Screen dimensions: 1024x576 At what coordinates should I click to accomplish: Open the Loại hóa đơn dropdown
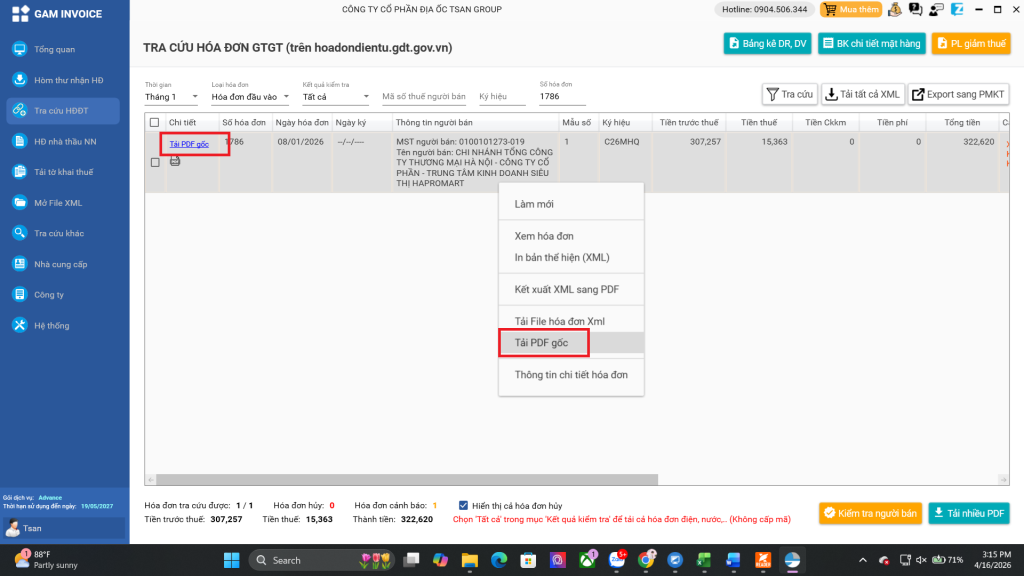pyautogui.click(x=250, y=97)
